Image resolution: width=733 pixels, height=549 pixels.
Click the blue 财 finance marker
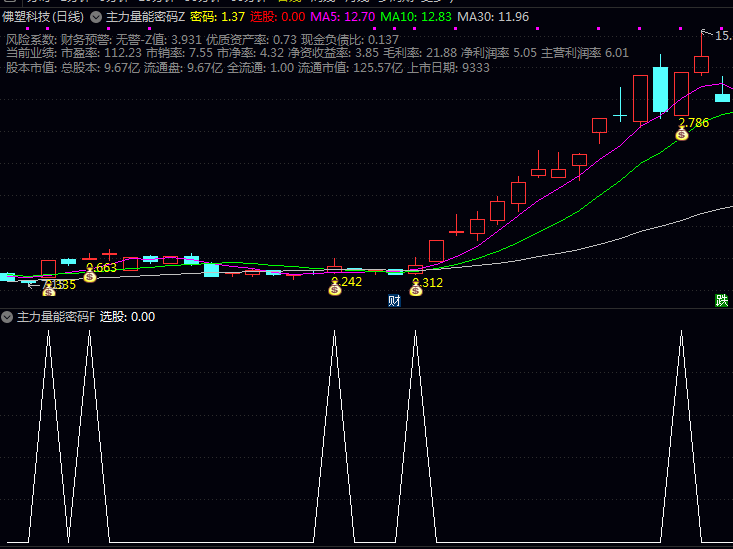click(x=394, y=300)
